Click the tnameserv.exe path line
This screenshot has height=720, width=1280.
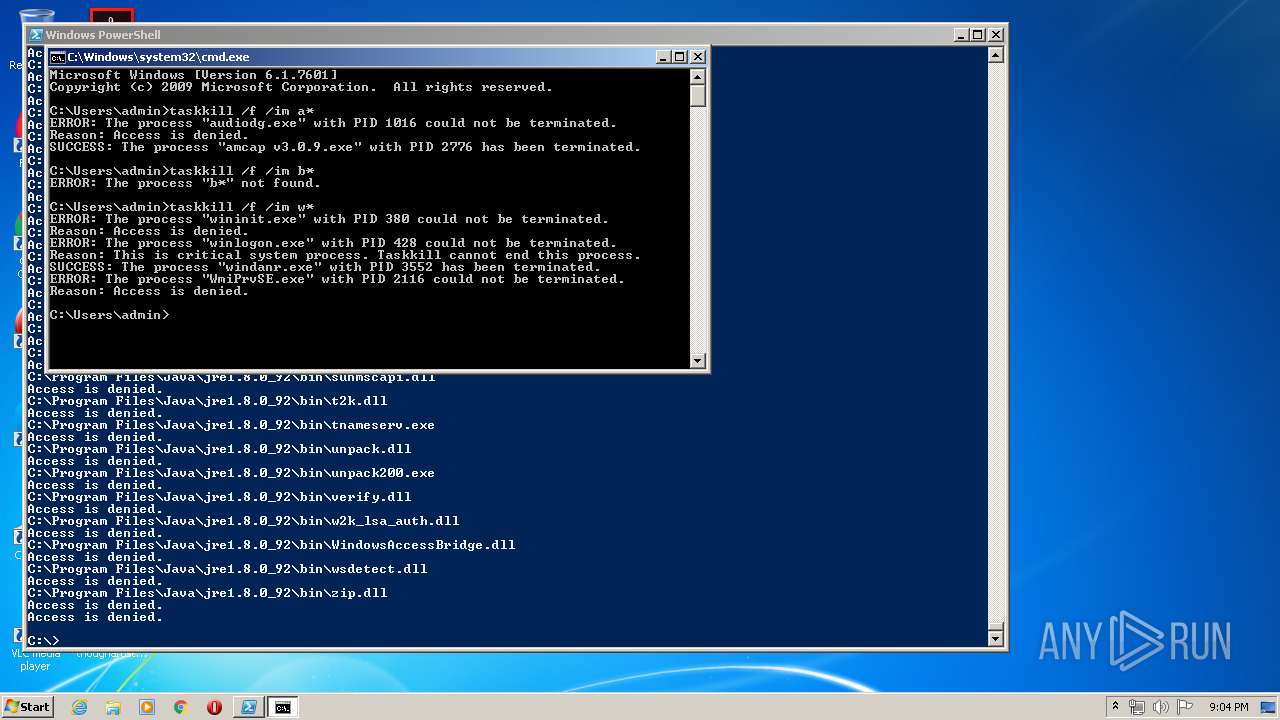[x=231, y=425]
